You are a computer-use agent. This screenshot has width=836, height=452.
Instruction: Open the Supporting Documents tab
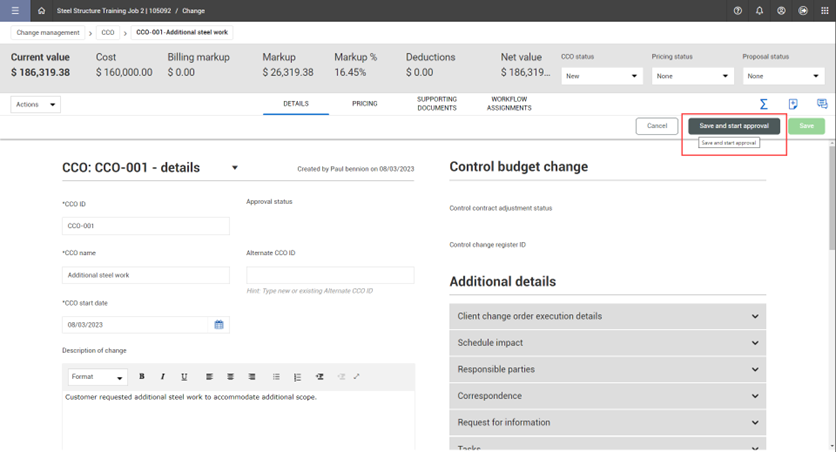click(x=437, y=104)
